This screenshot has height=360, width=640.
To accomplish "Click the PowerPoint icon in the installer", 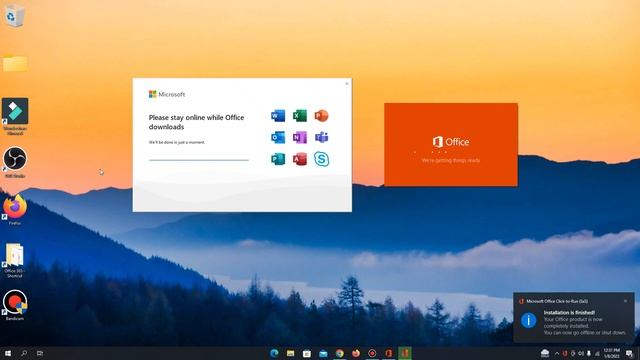I will coord(321,116).
